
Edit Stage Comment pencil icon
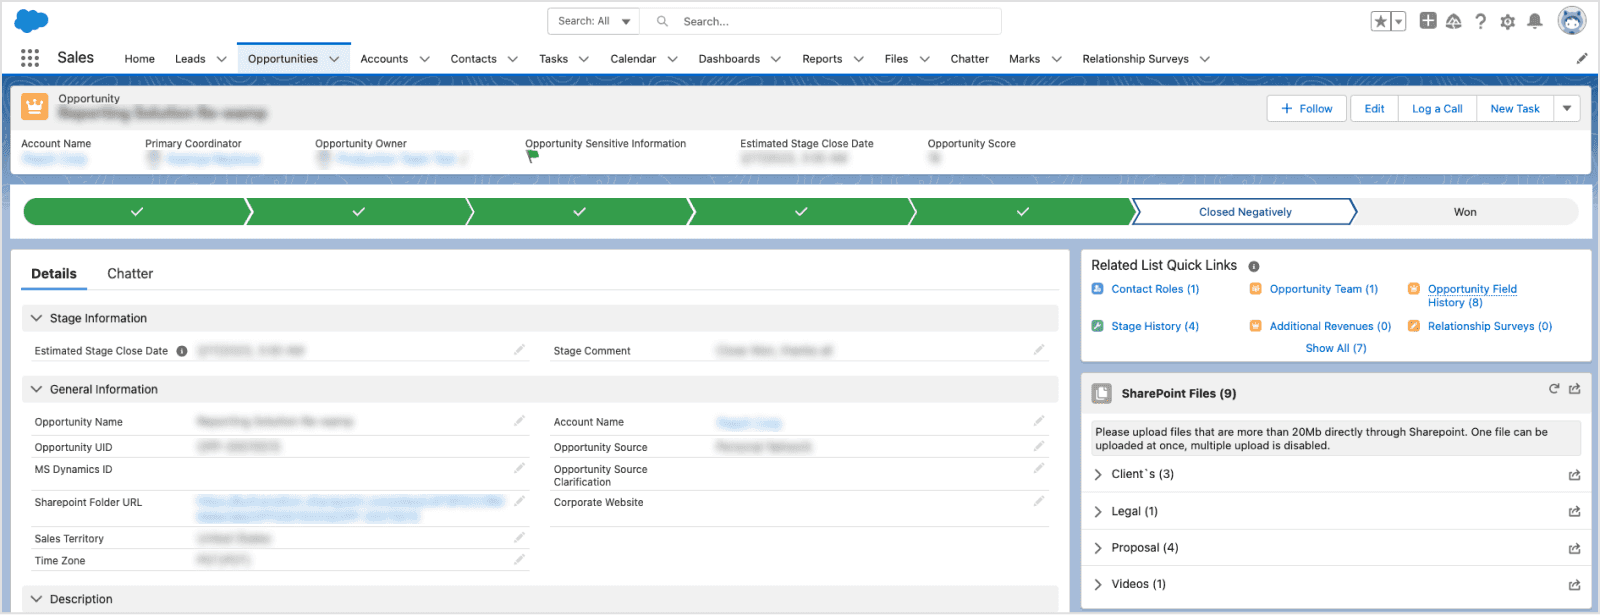tap(1039, 349)
